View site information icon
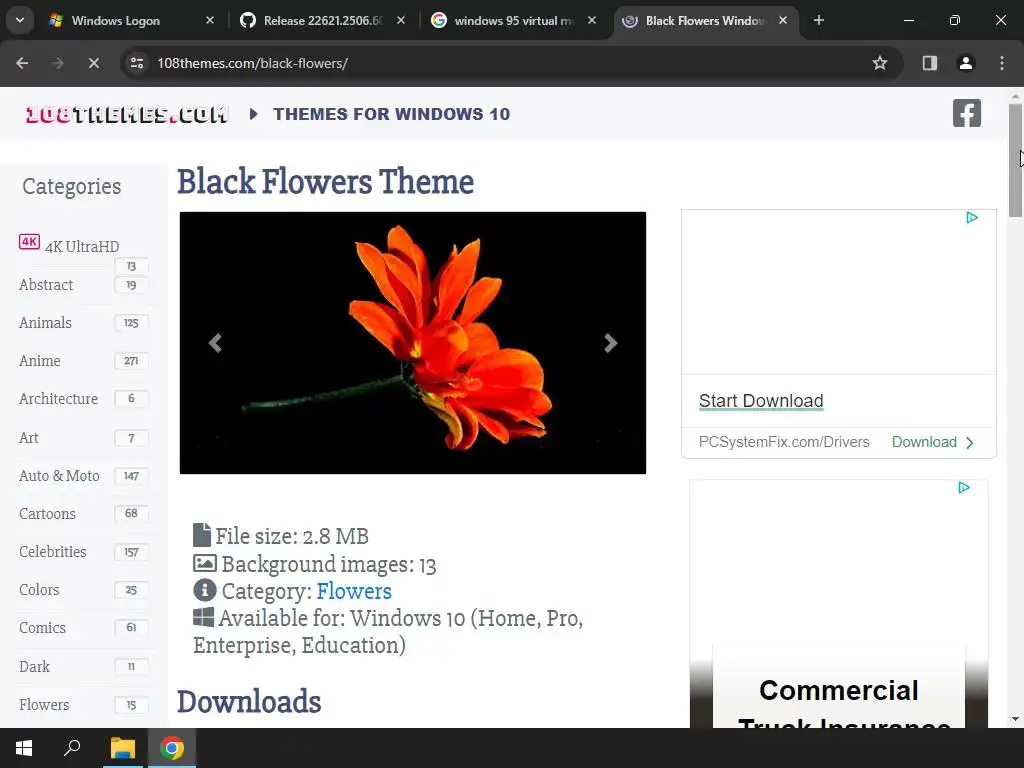The image size is (1024, 768). coord(137,63)
